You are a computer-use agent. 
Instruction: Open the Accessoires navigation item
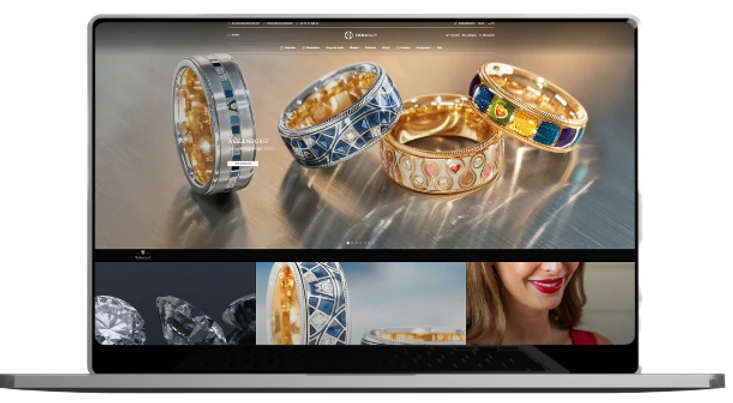pos(424,48)
